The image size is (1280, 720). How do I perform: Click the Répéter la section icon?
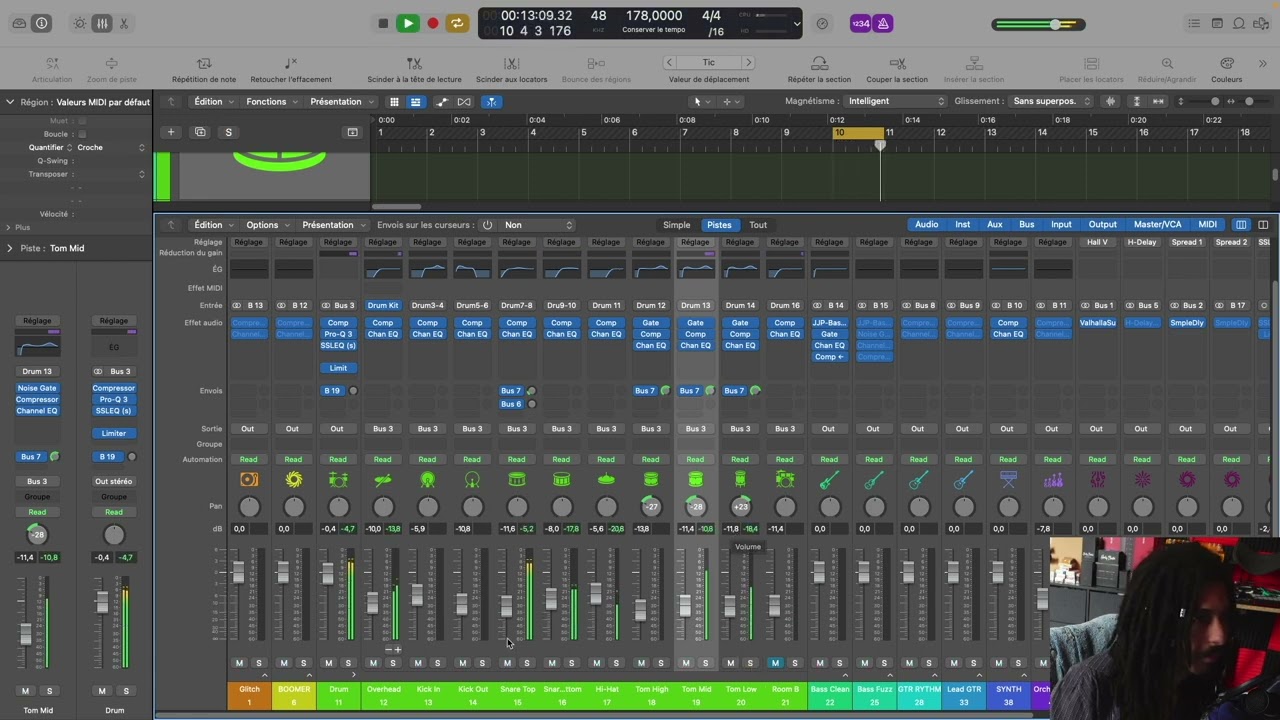819,64
